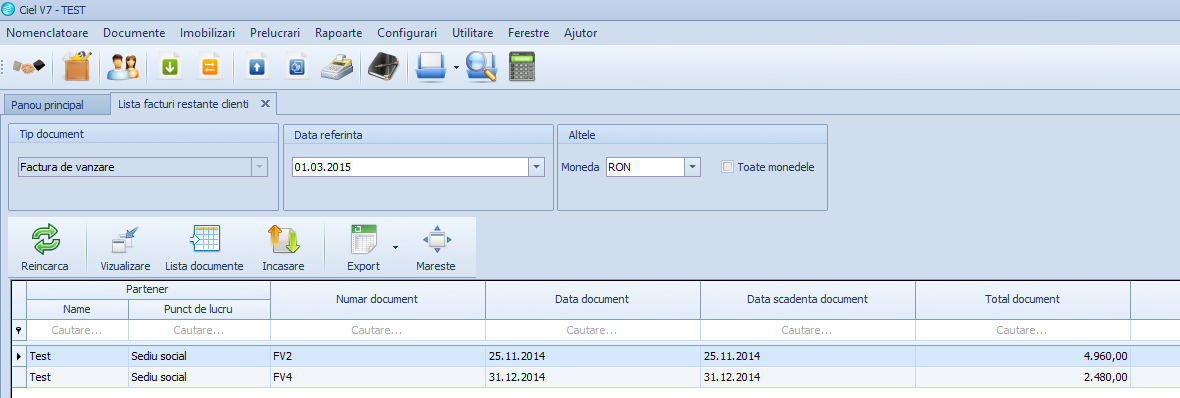Click the Name column search field
The height and width of the screenshot is (398, 1180).
click(78, 330)
